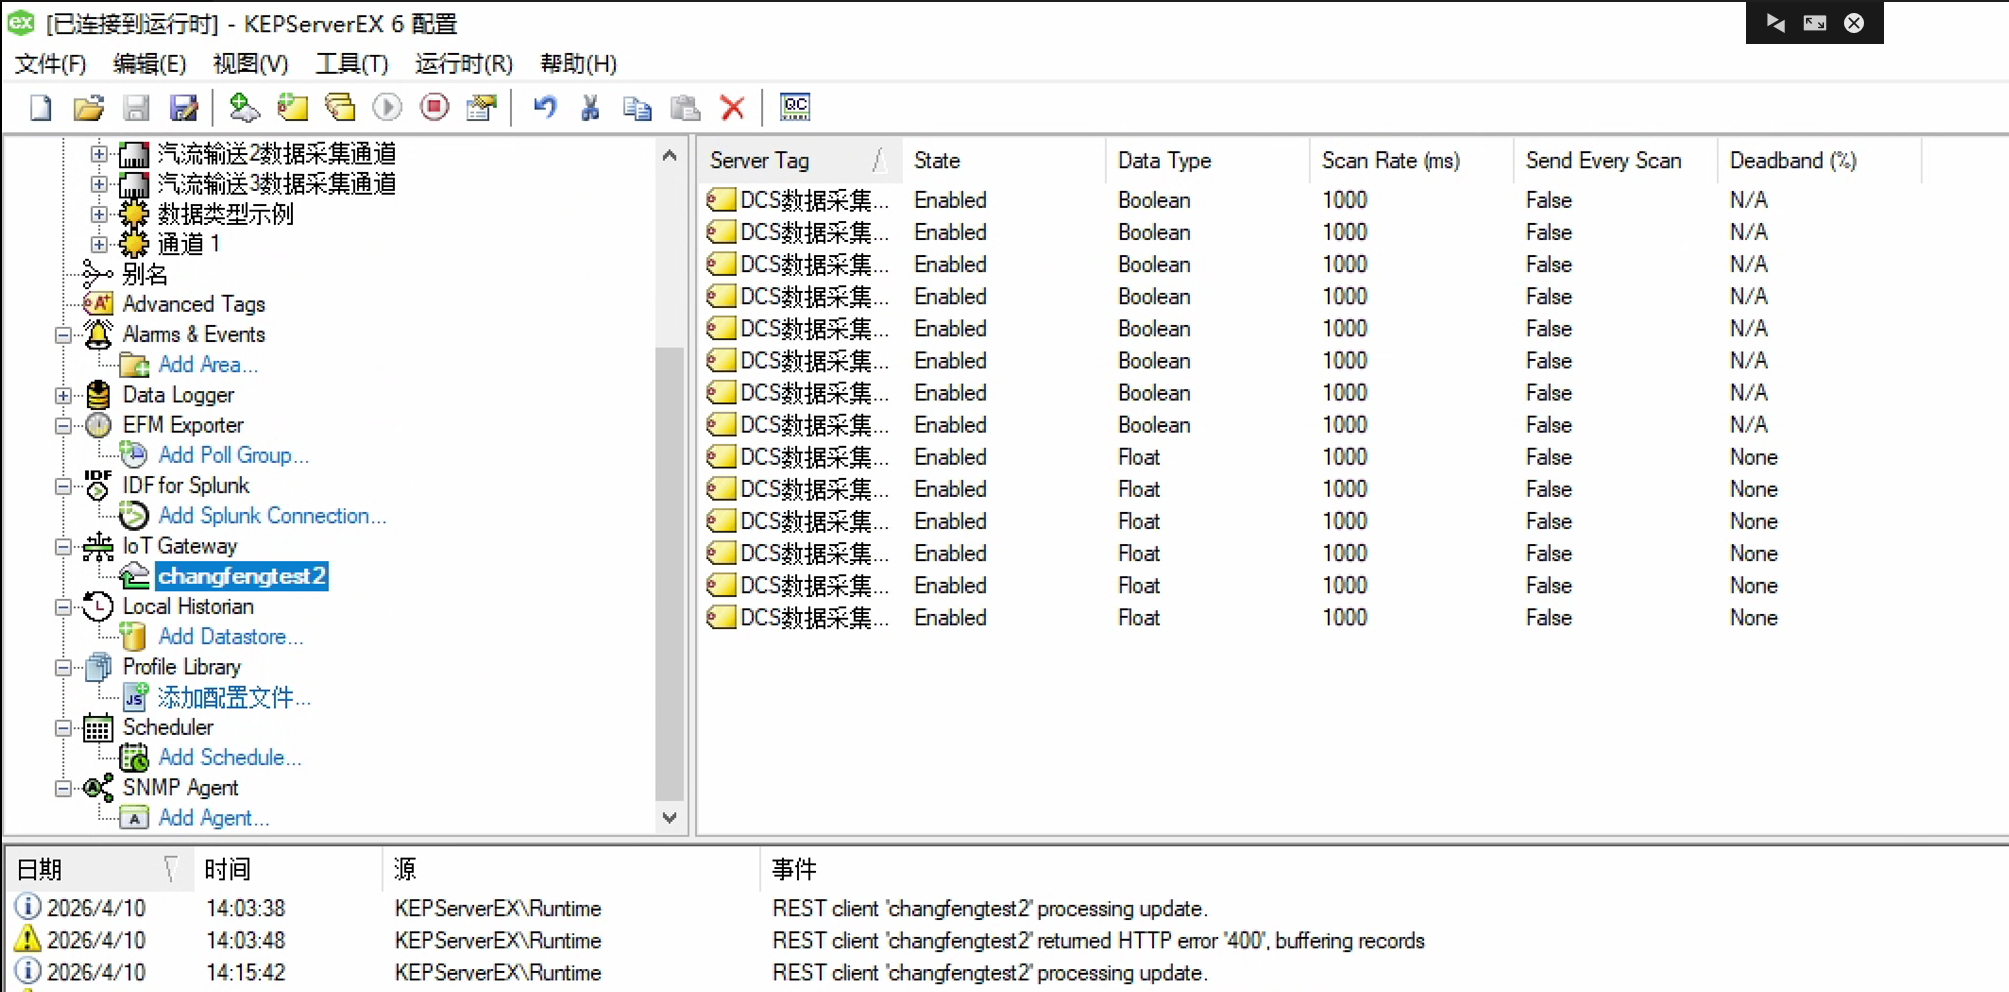Click the New Channel toolbar icon
Image resolution: width=2009 pixels, height=992 pixels.
[244, 107]
